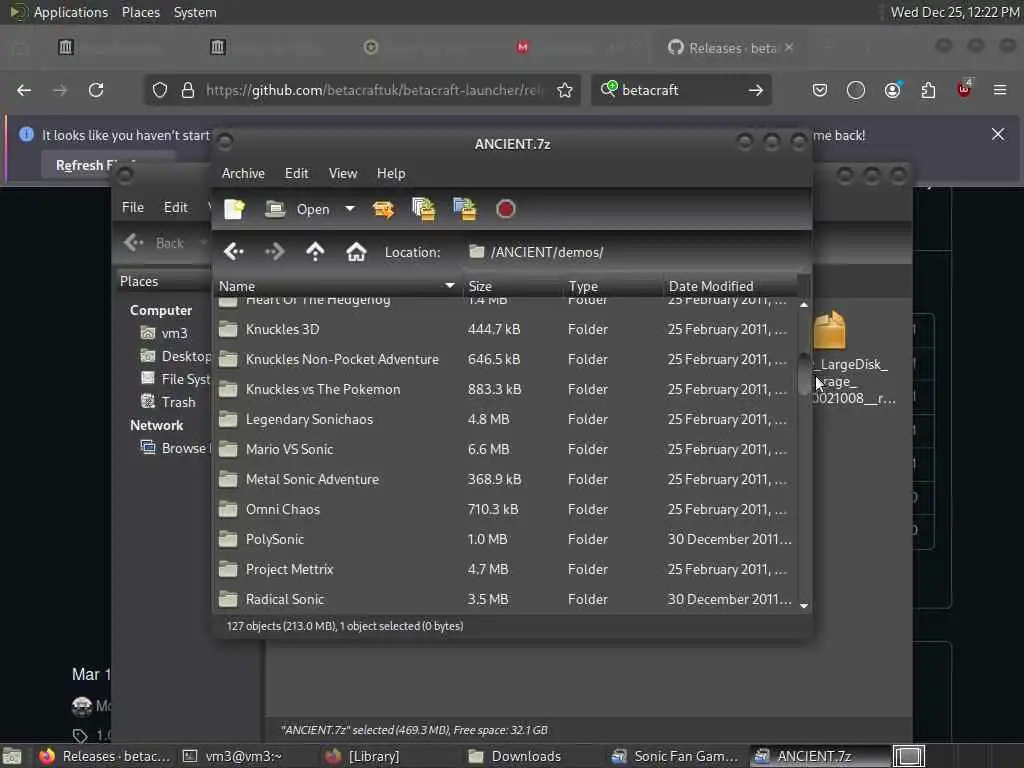Click the scrollbar down arrow in archive list
This screenshot has height=768, width=1024.
(x=804, y=606)
